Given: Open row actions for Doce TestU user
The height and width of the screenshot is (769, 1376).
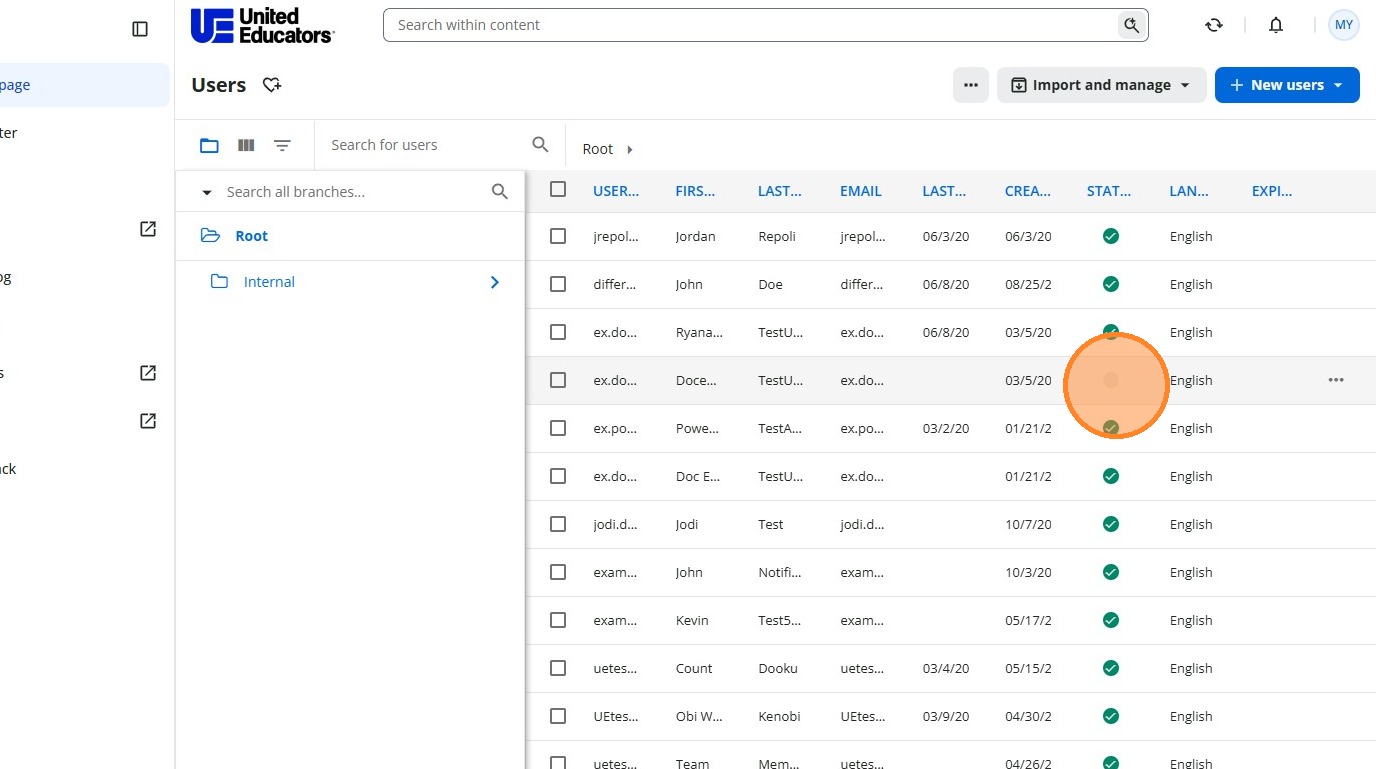Looking at the screenshot, I should 1336,380.
